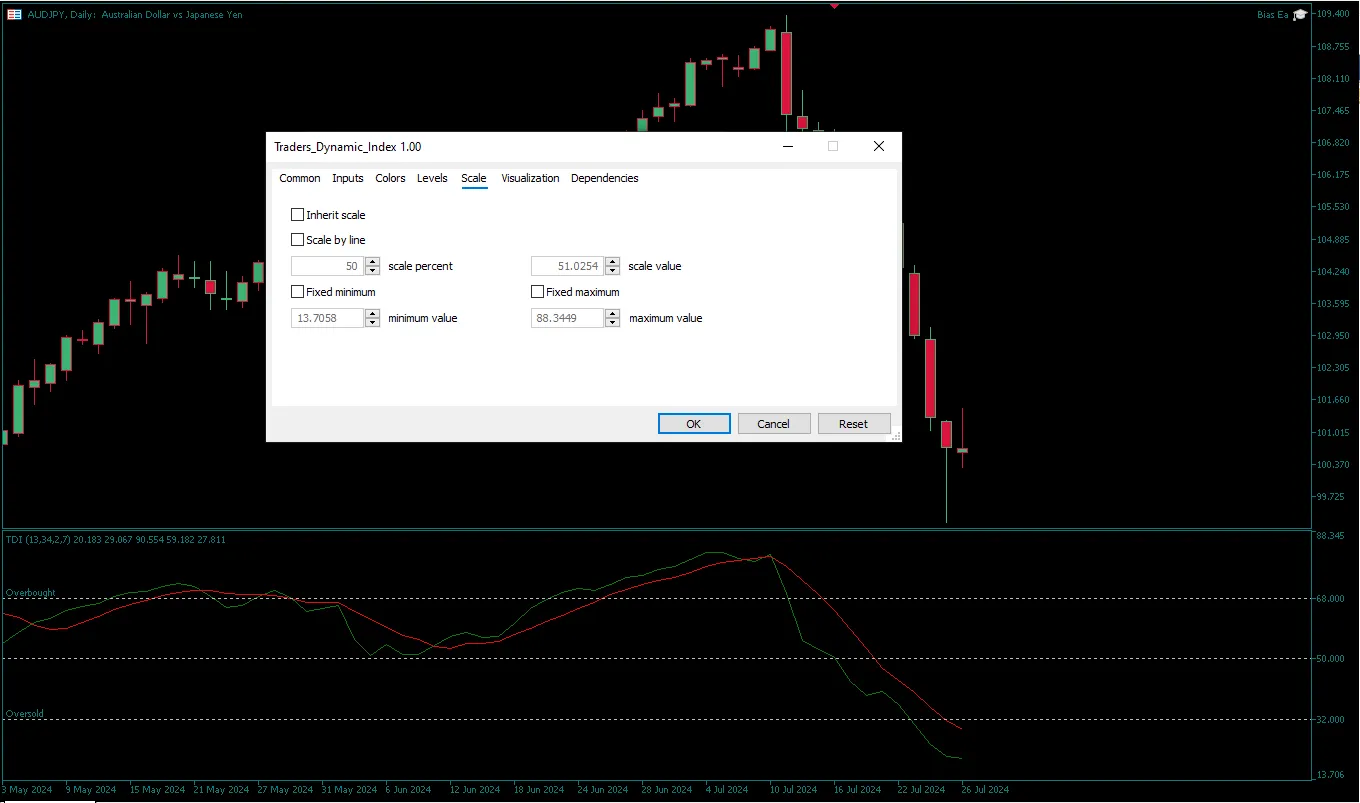Click the minimum value input field
Viewport: 1360px width, 803px height.
[327, 318]
